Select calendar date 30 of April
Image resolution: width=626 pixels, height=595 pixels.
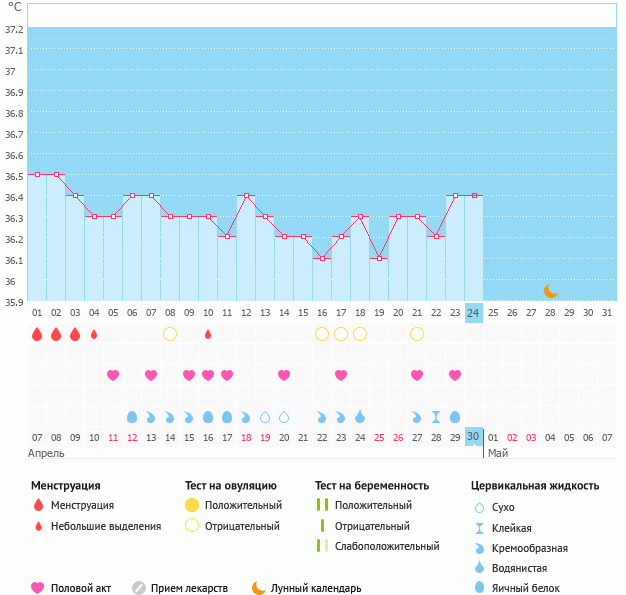pyautogui.click(x=473, y=437)
